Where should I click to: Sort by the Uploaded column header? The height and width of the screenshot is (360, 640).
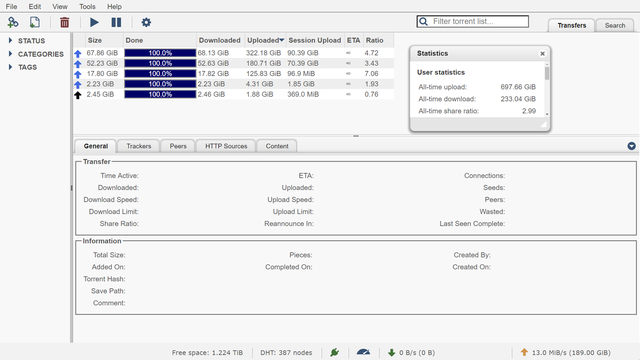point(265,40)
